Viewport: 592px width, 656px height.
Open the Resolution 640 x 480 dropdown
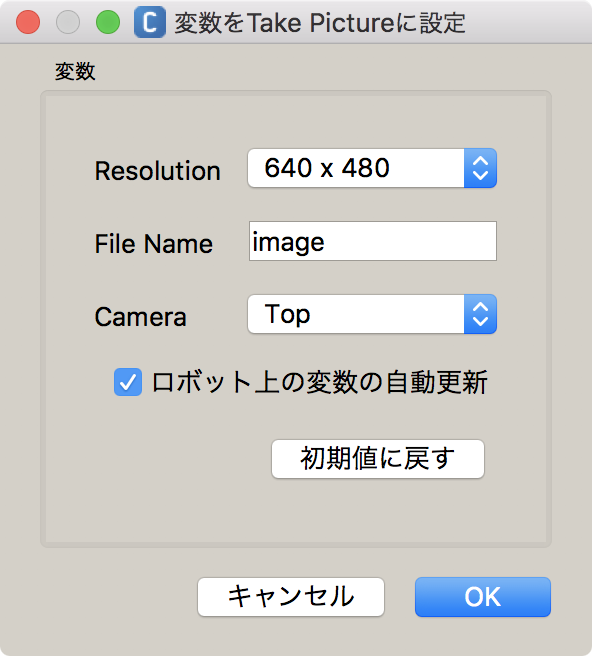click(x=372, y=168)
